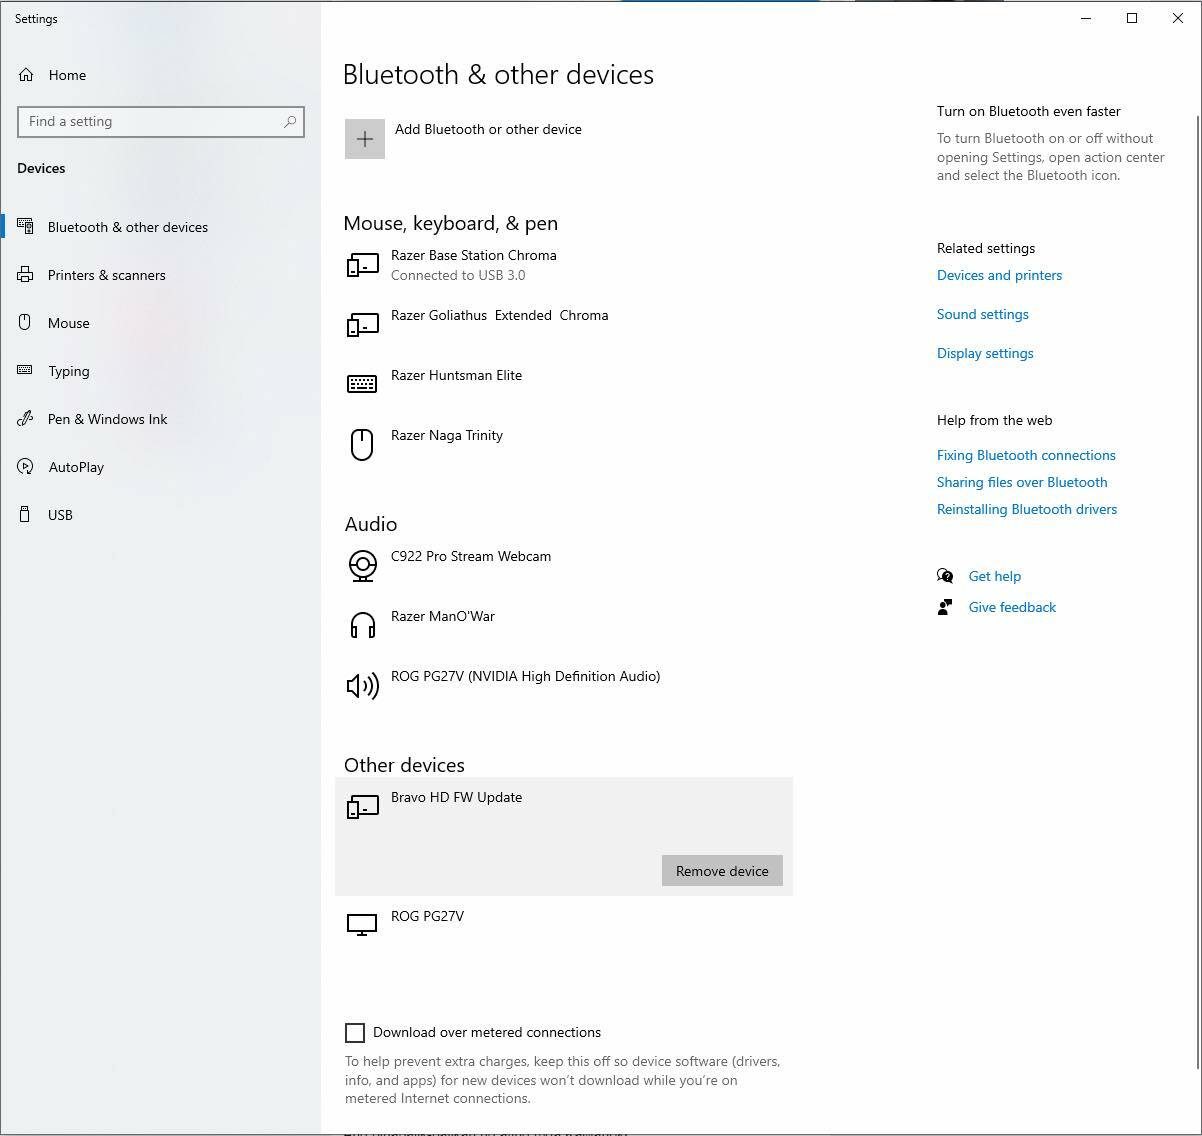1202x1136 pixels.
Task: Click the Give feedback person icon
Action: [945, 607]
